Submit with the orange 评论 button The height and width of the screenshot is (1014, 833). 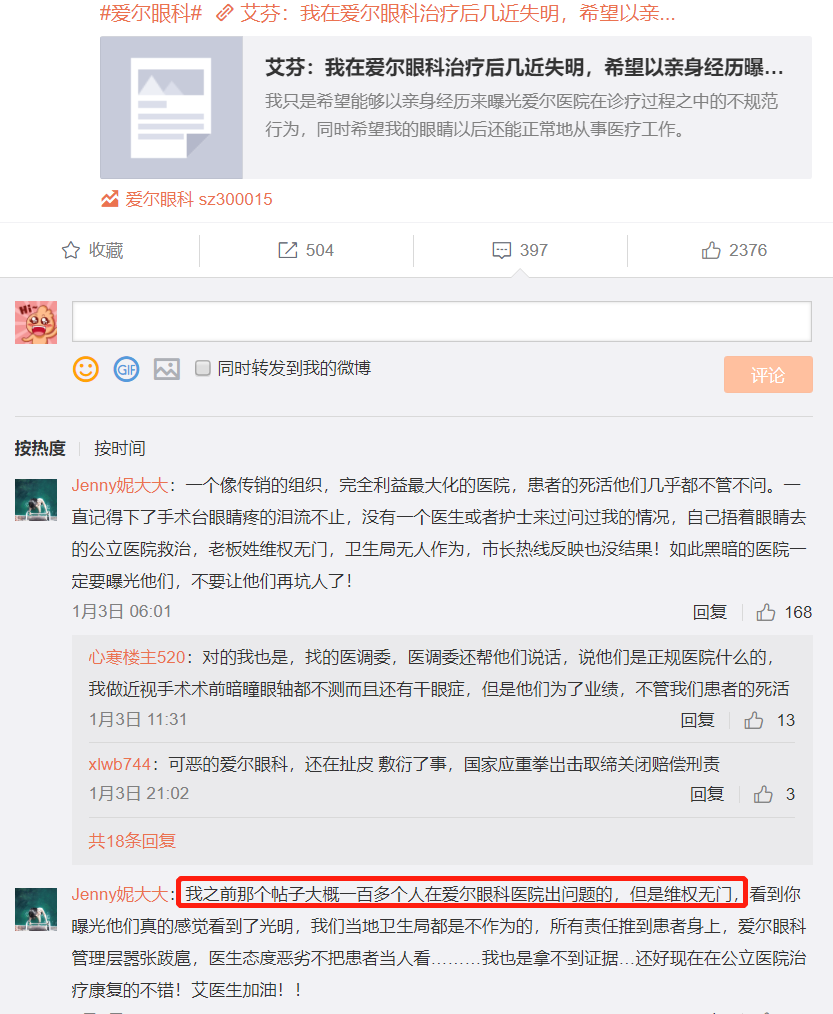(x=768, y=374)
